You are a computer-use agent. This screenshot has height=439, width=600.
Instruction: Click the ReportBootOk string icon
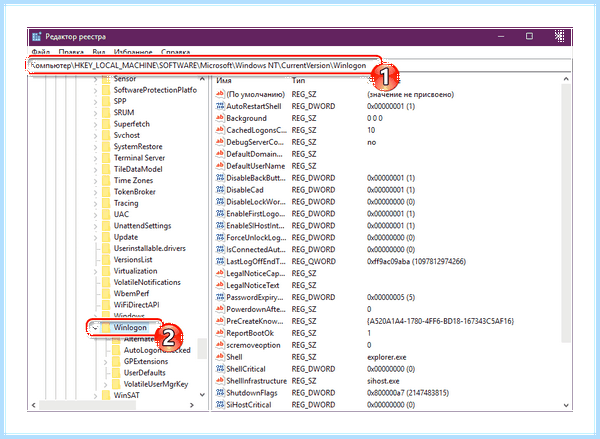220,333
